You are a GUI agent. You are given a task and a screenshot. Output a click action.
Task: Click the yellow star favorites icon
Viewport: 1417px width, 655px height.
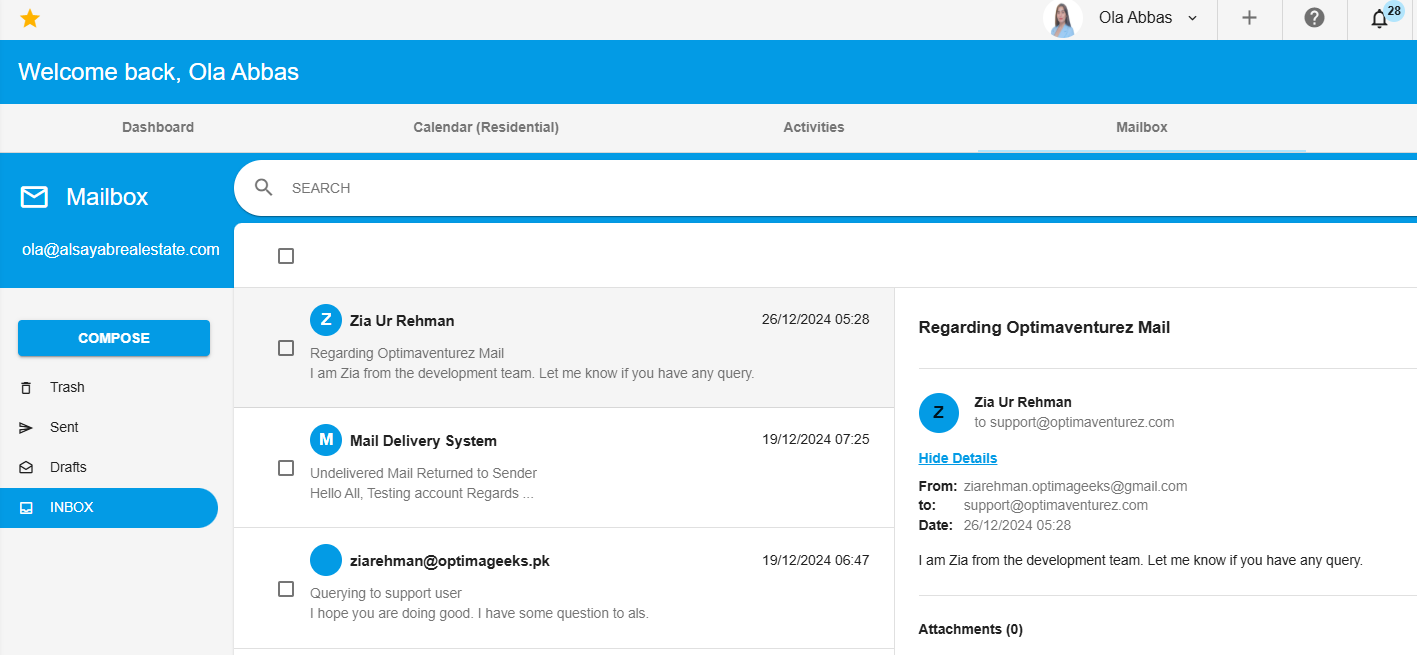pos(30,18)
